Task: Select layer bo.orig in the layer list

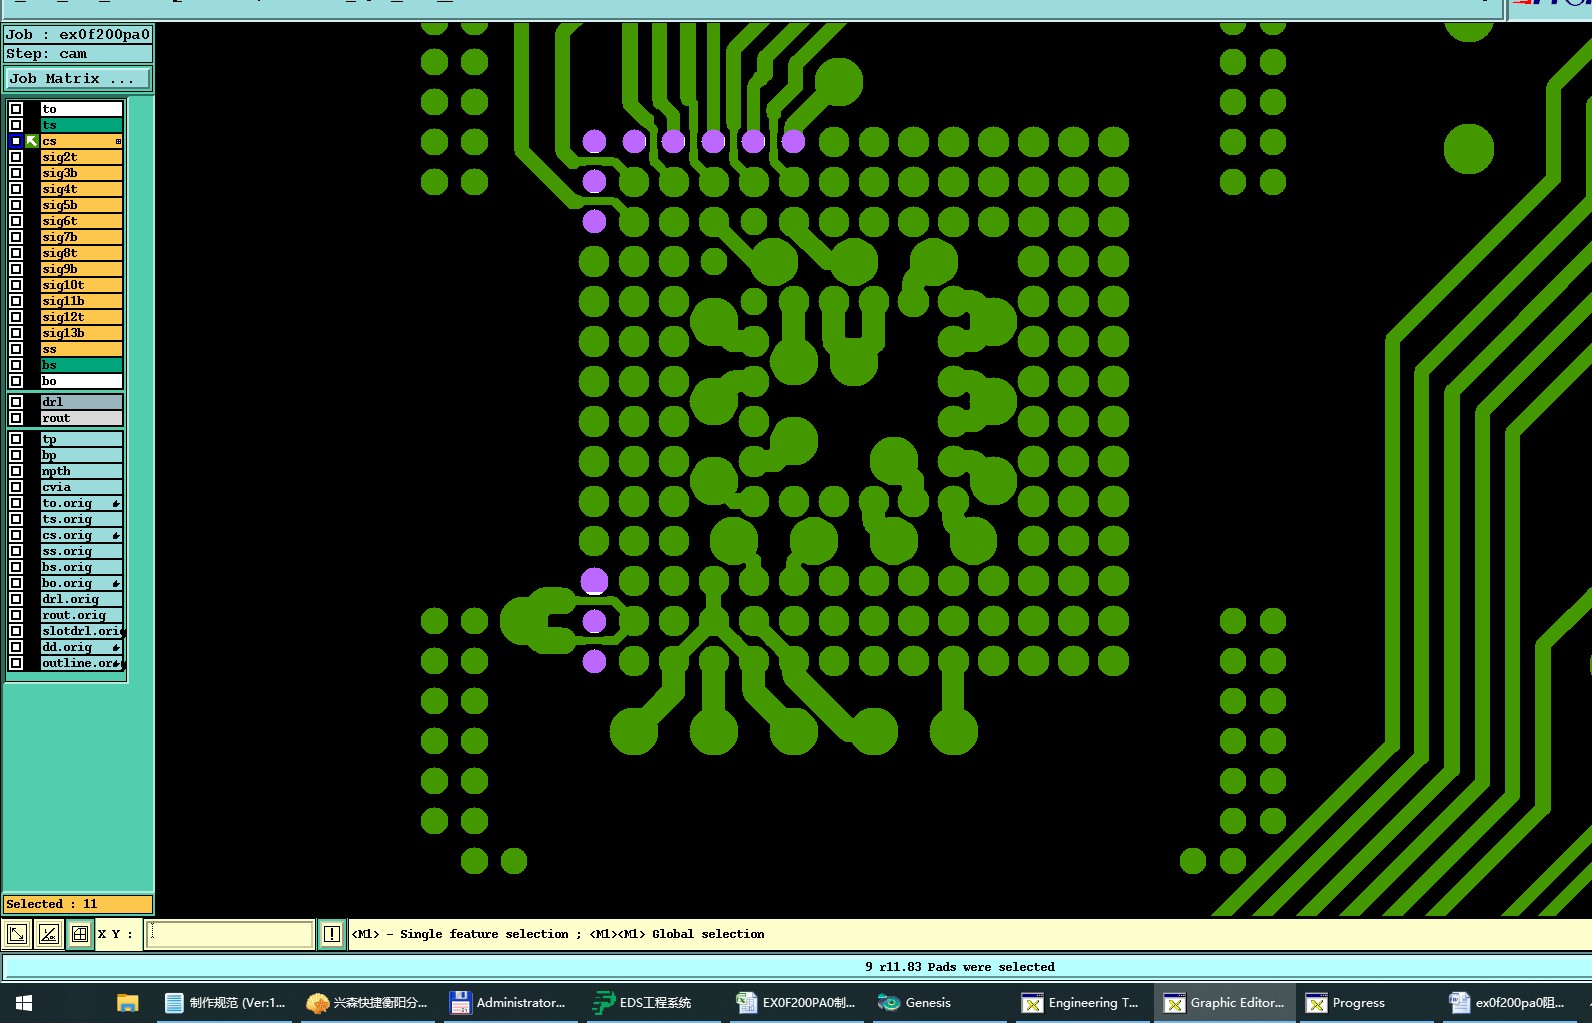Action: [x=81, y=583]
